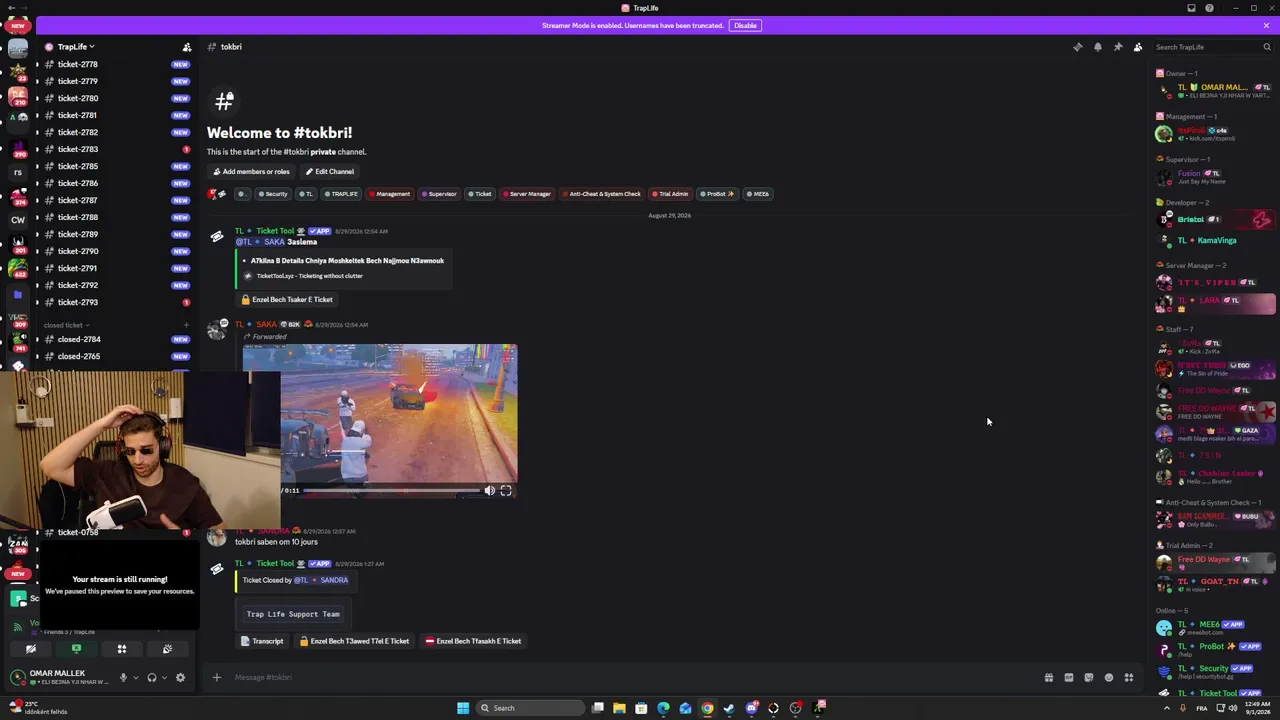1280x720 pixels.
Task: Open the Apps launcher in message bar
Action: (x=1128, y=677)
